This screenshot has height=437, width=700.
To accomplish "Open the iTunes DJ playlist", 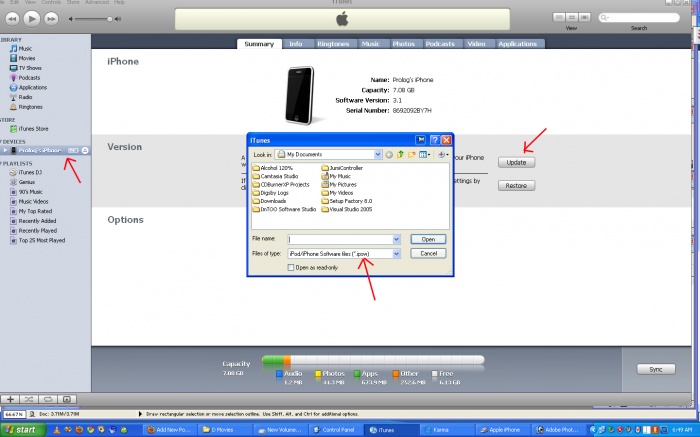I will [30, 172].
